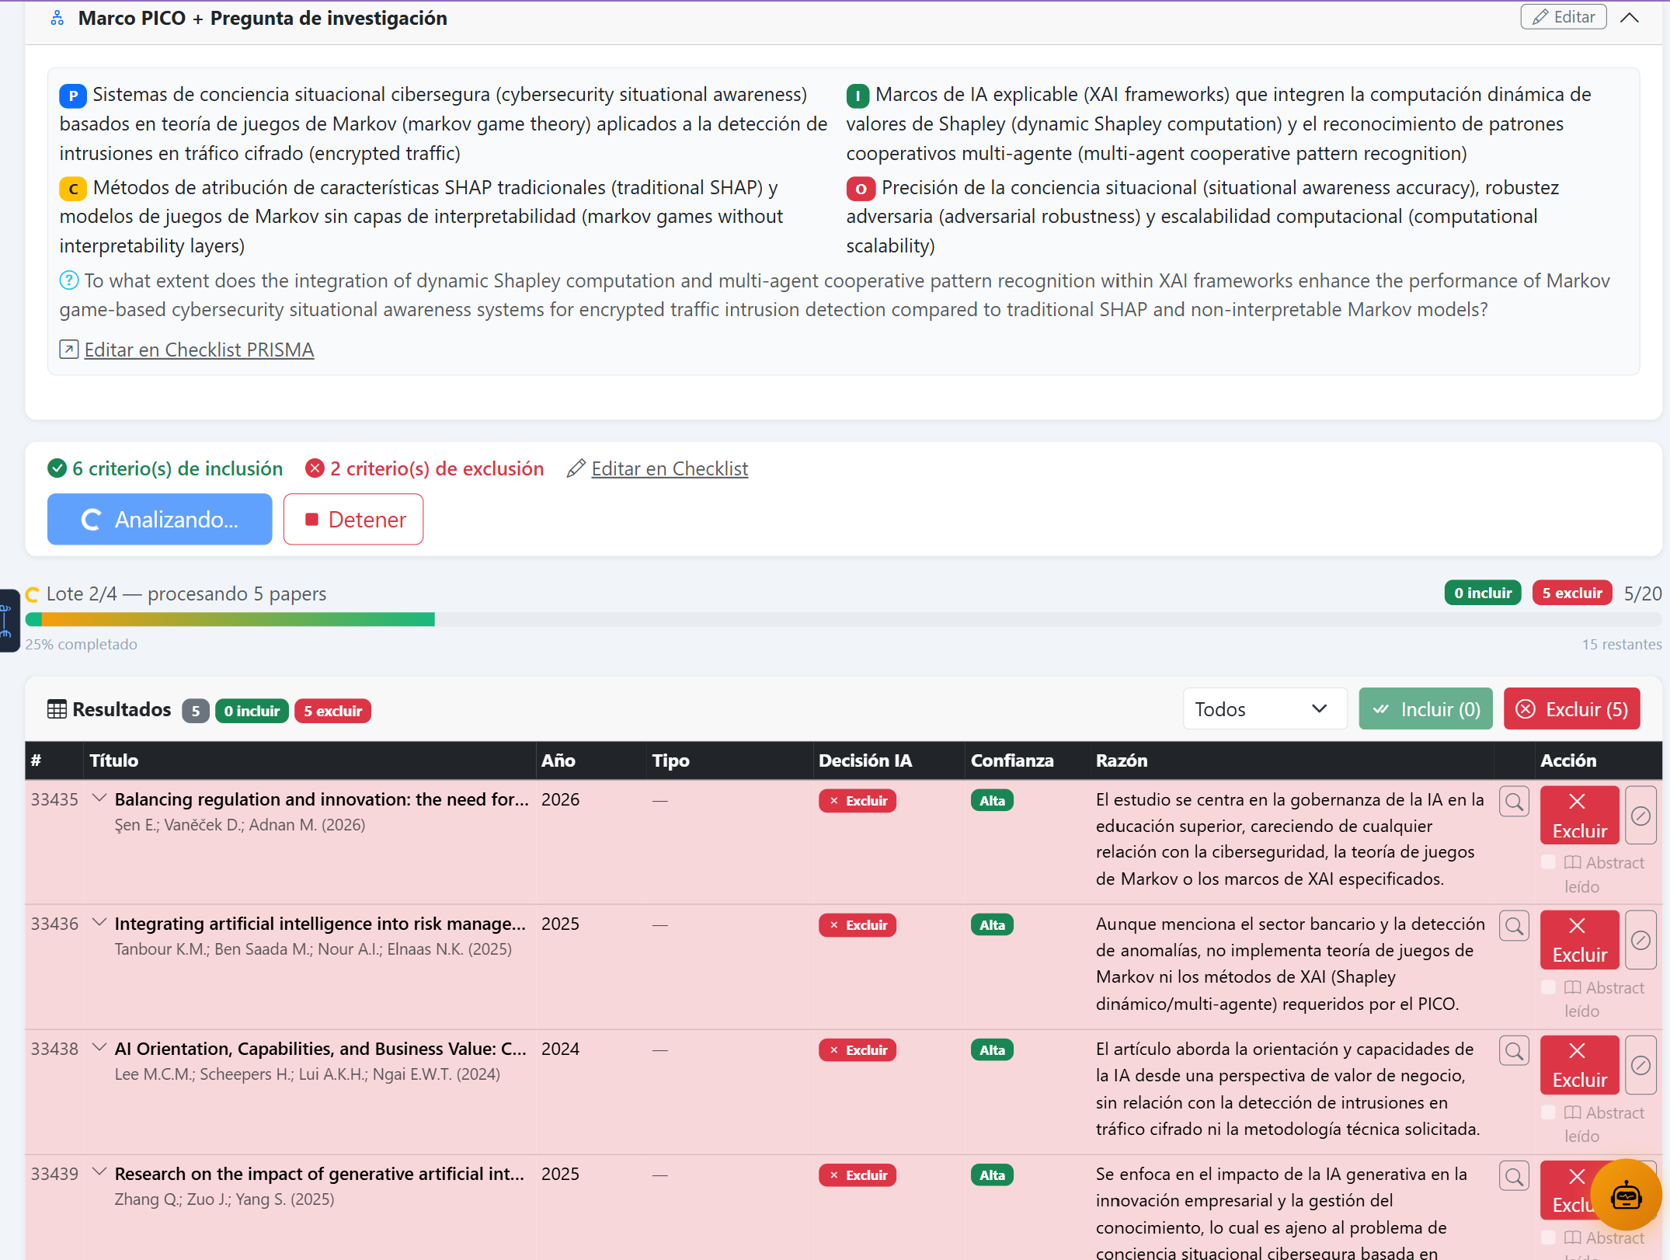This screenshot has height=1260, width=1670.
Task: Click the circle-slash icon beside row 33436
Action: click(x=1641, y=940)
